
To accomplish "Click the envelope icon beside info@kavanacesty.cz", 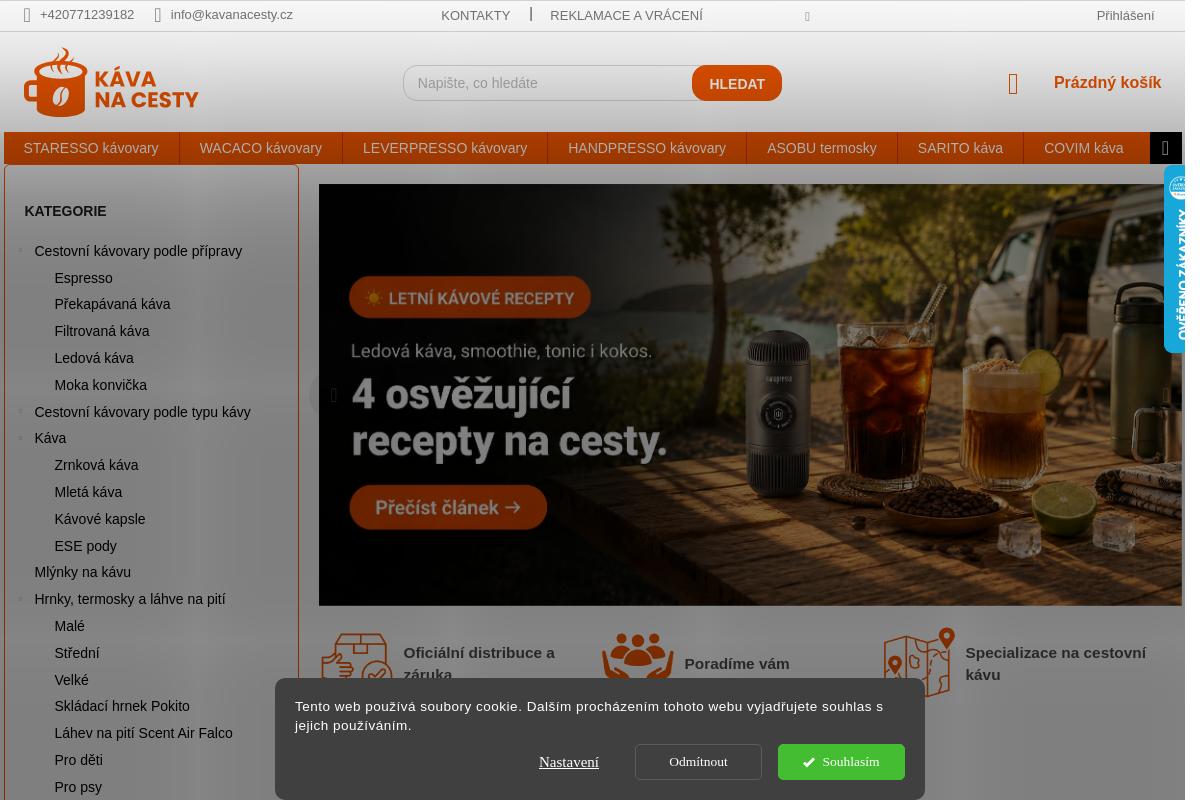I will pos(158,15).
